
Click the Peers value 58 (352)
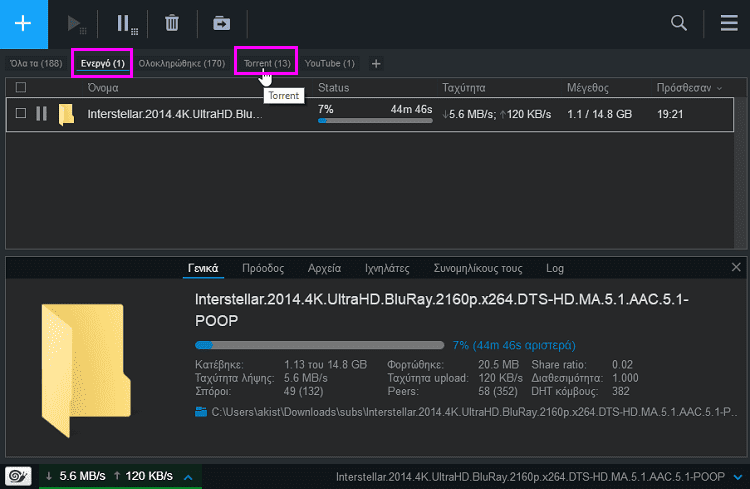(x=498, y=391)
